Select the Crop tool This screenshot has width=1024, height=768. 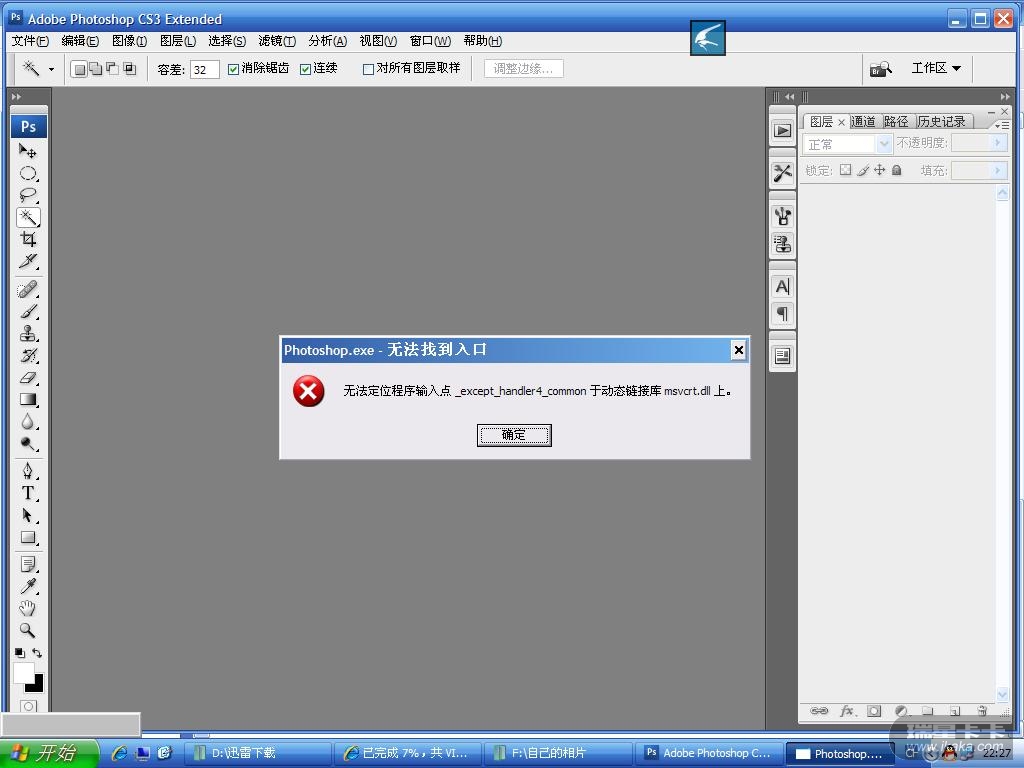(x=27, y=239)
